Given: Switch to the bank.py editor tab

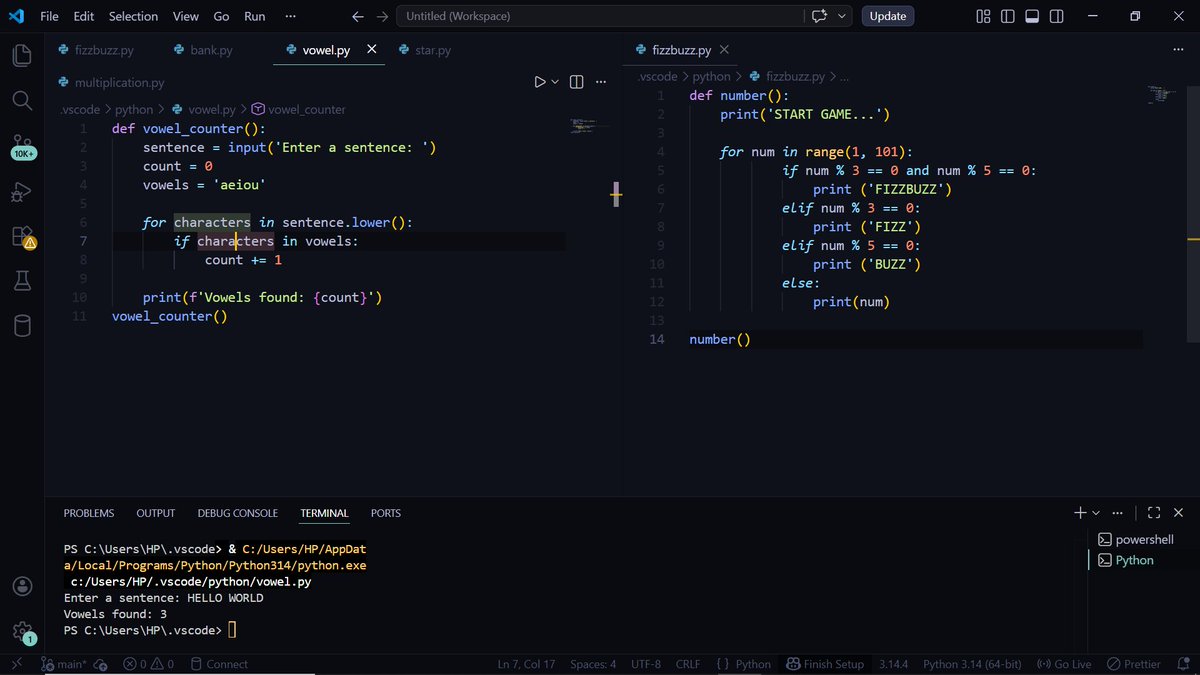Looking at the screenshot, I should point(210,48).
